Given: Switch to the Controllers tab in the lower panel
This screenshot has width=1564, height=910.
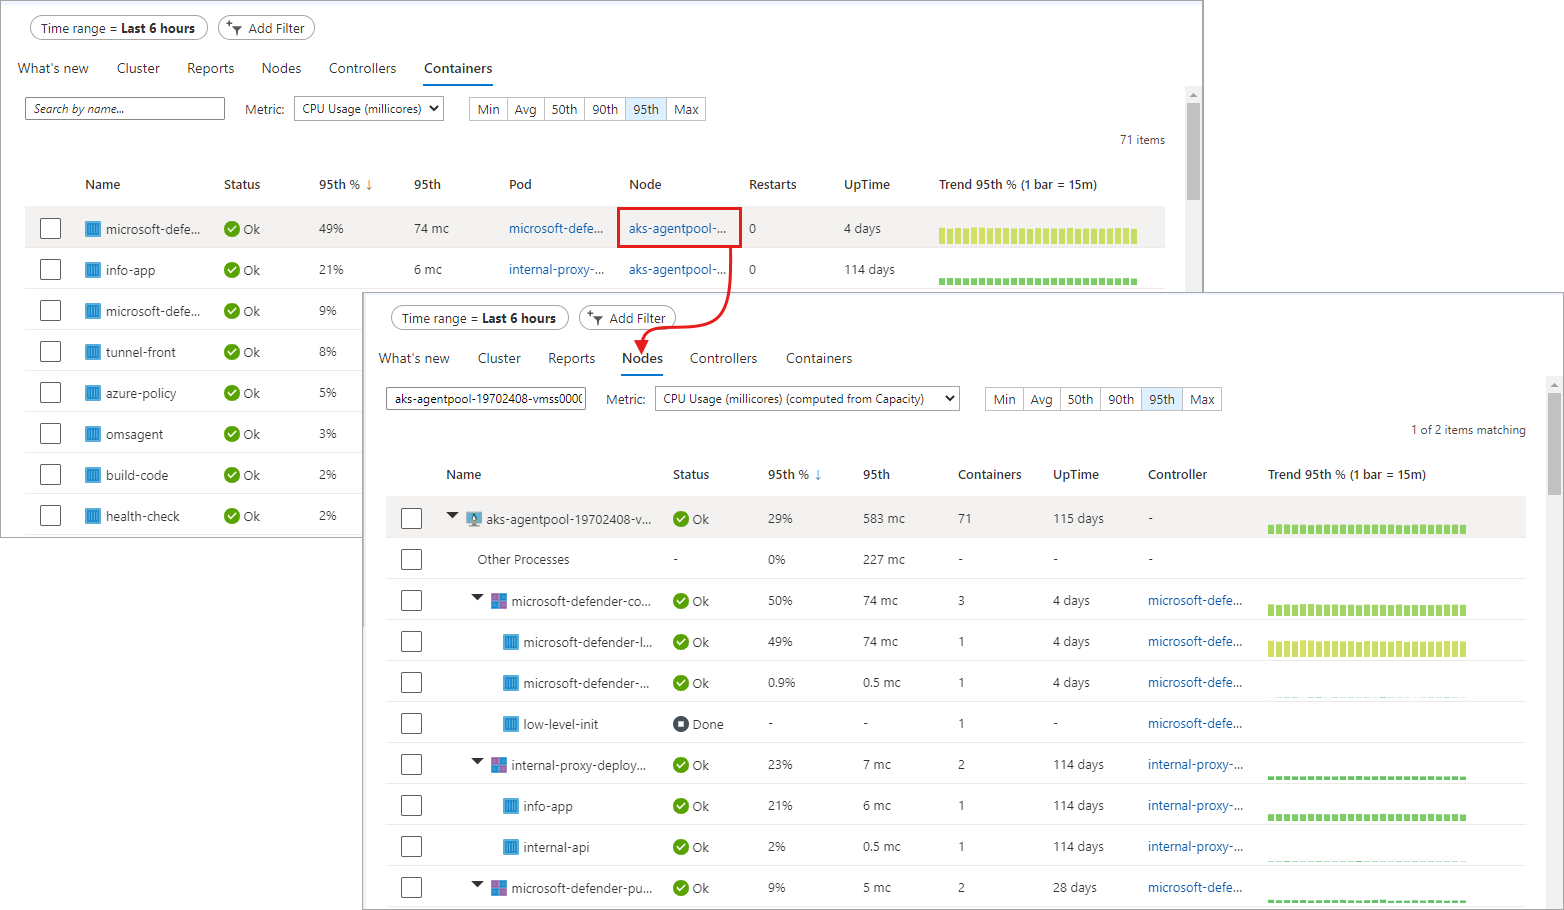Looking at the screenshot, I should 723,358.
